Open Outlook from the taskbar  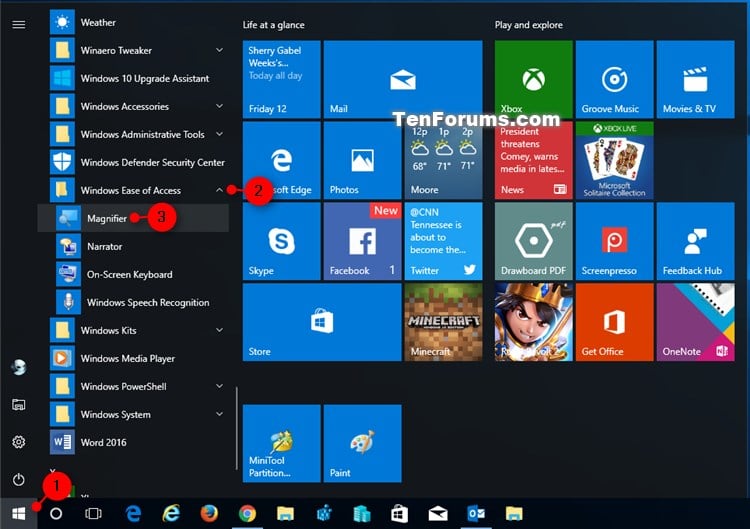[476, 514]
